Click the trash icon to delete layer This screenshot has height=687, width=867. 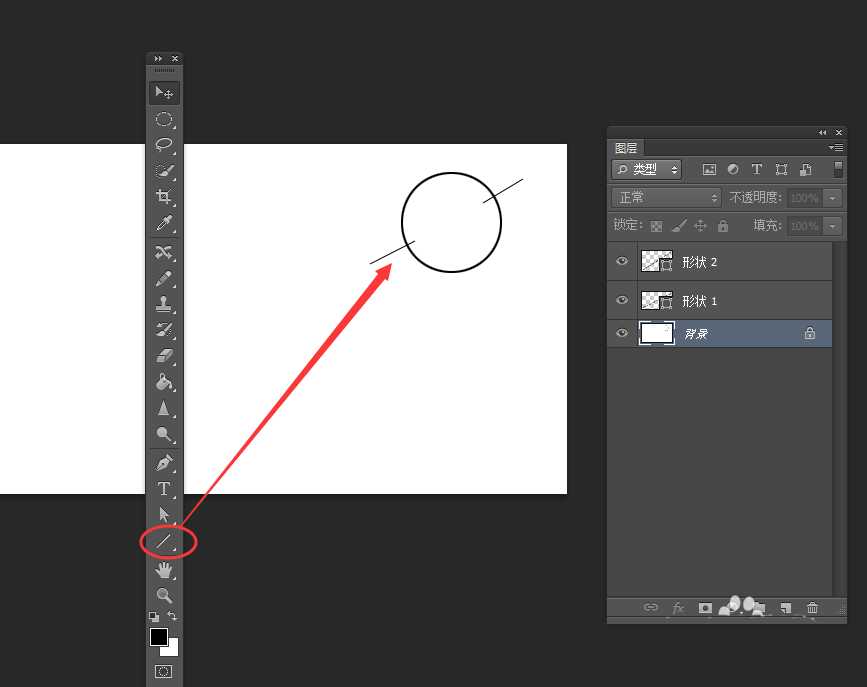(x=812, y=608)
